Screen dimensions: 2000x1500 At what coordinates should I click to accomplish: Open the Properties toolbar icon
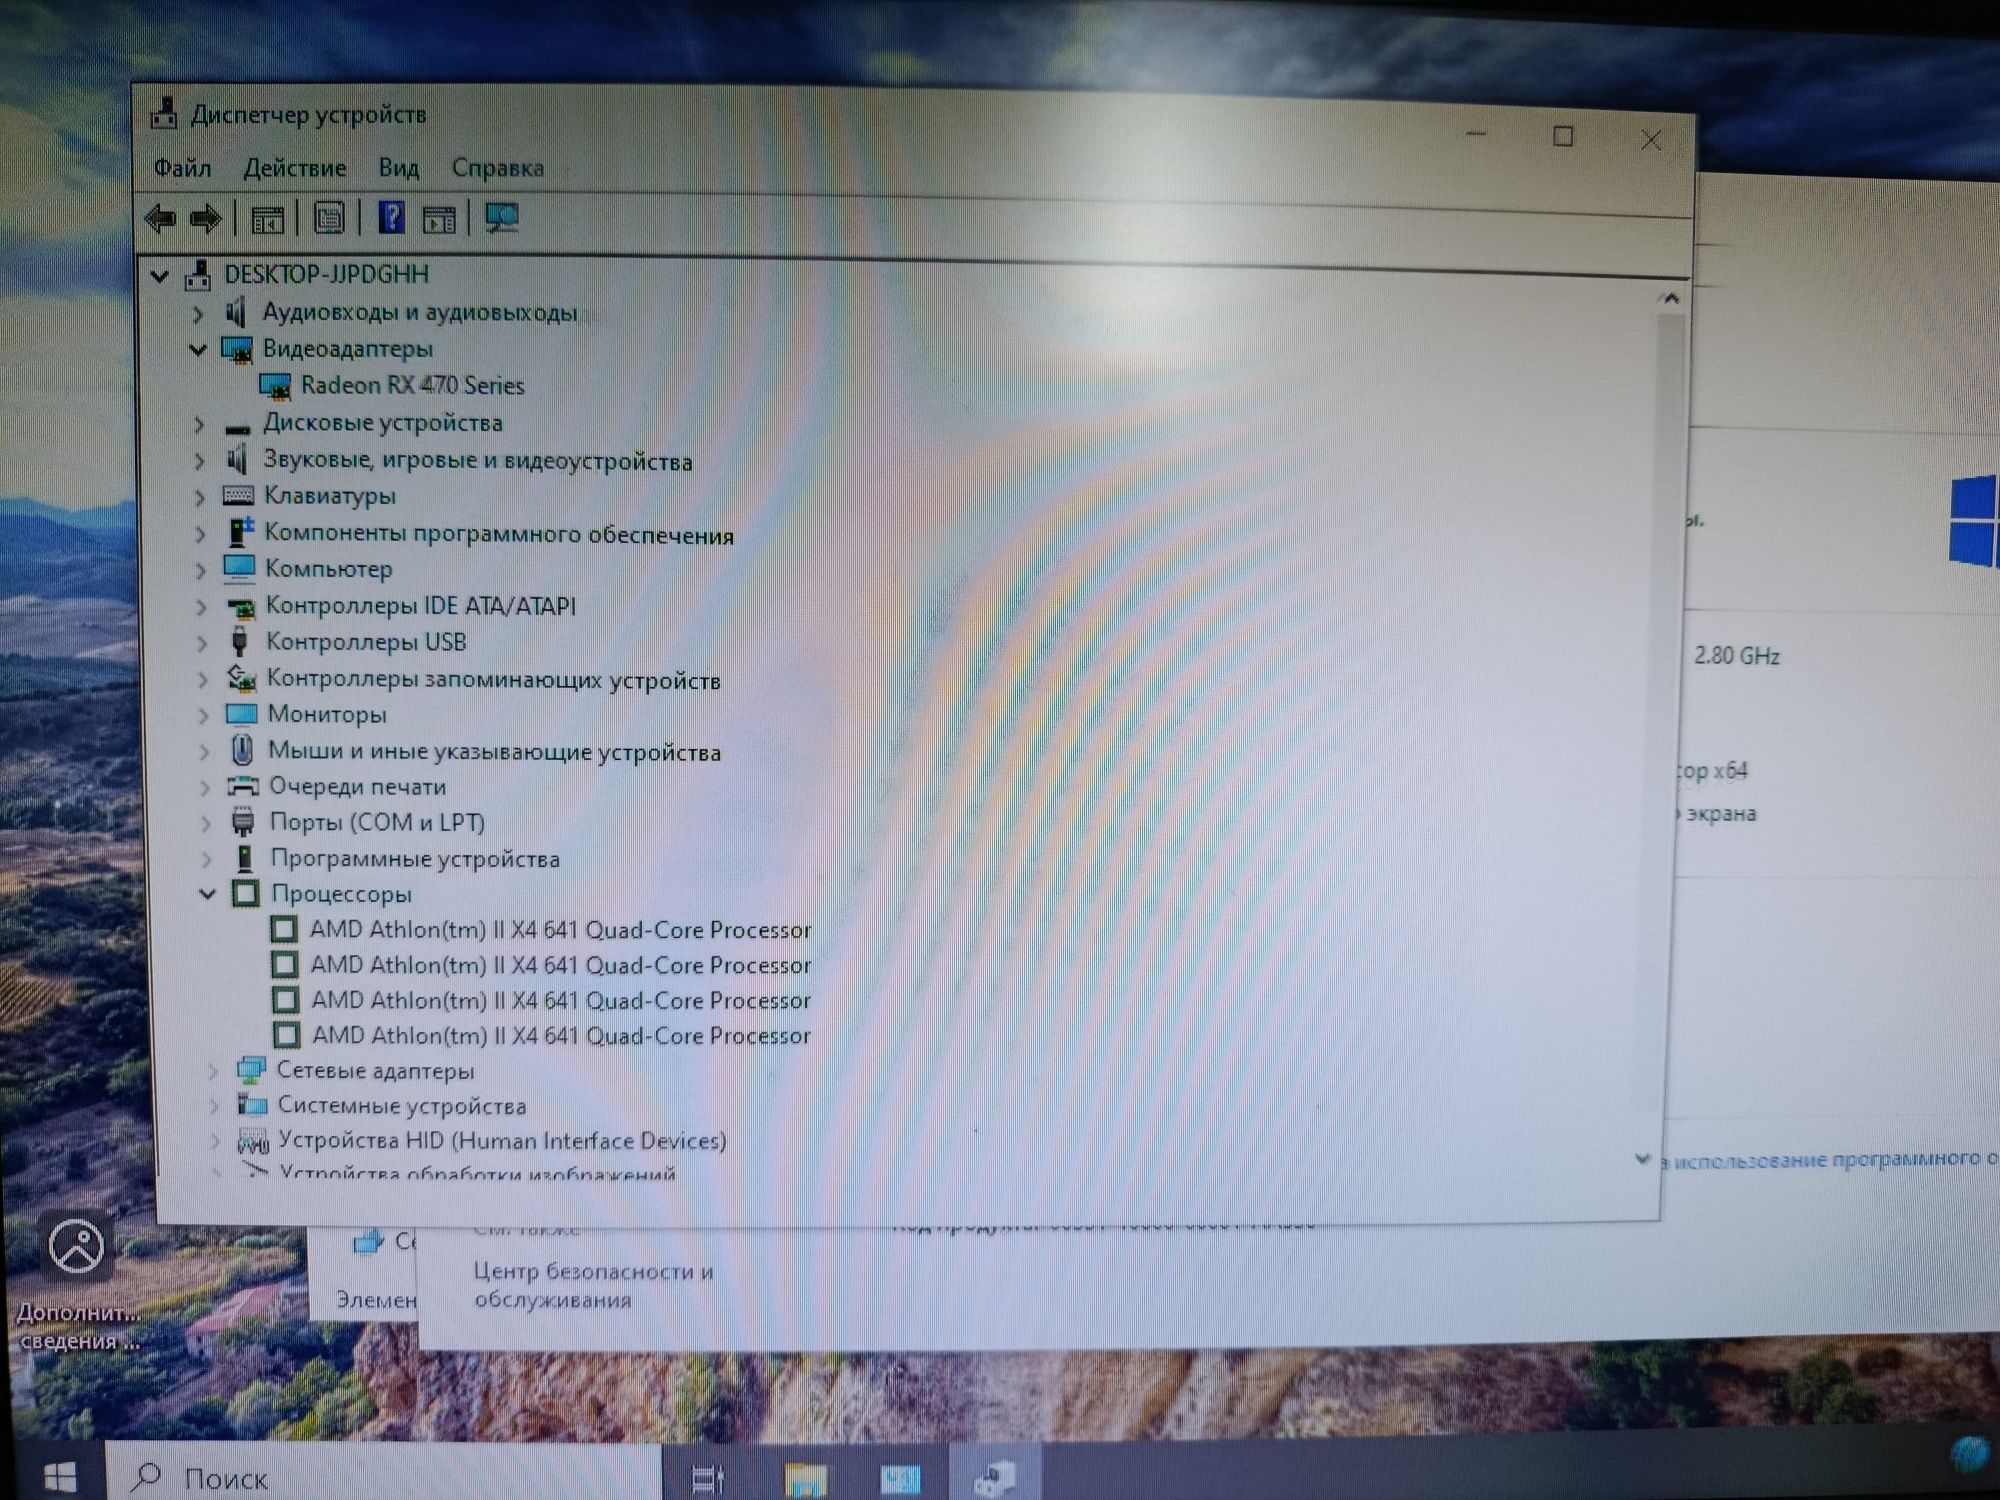(329, 218)
